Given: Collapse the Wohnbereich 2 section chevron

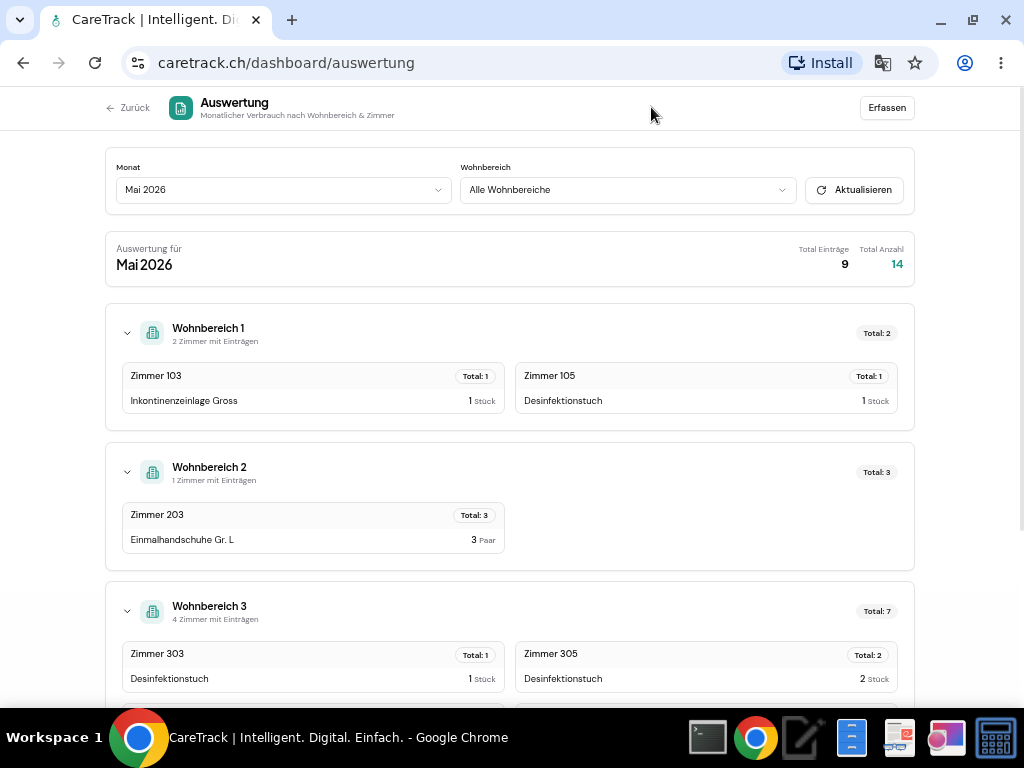Looking at the screenshot, I should pos(127,472).
